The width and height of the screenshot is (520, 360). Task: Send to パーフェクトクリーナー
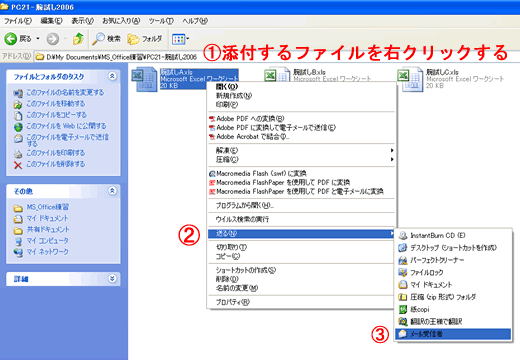(x=453, y=260)
